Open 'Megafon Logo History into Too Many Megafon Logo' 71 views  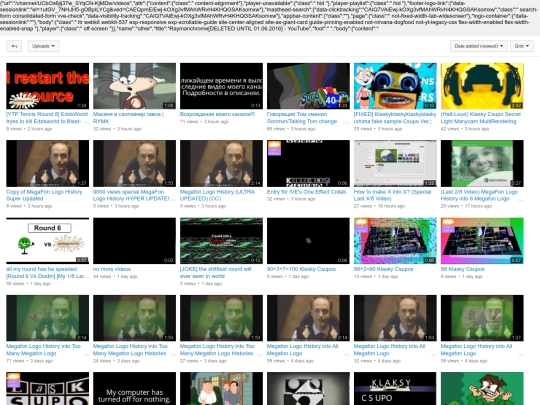(x=43, y=350)
